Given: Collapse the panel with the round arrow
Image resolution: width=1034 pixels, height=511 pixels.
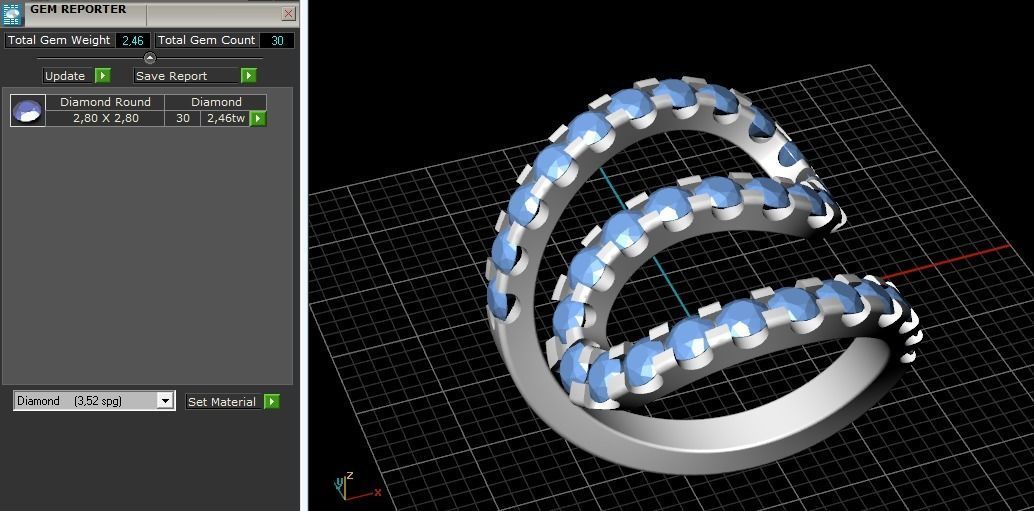Looking at the screenshot, I should 150,58.
